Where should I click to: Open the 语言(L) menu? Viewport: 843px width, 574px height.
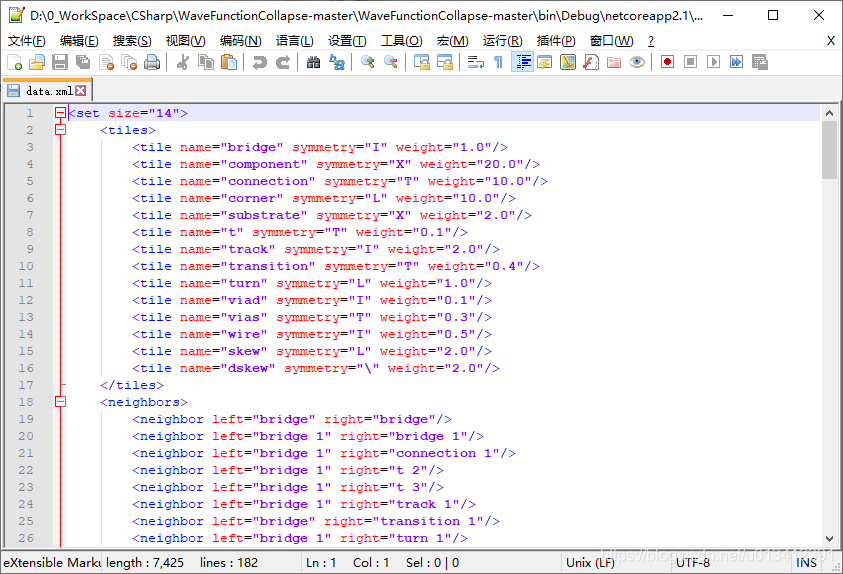[294, 41]
